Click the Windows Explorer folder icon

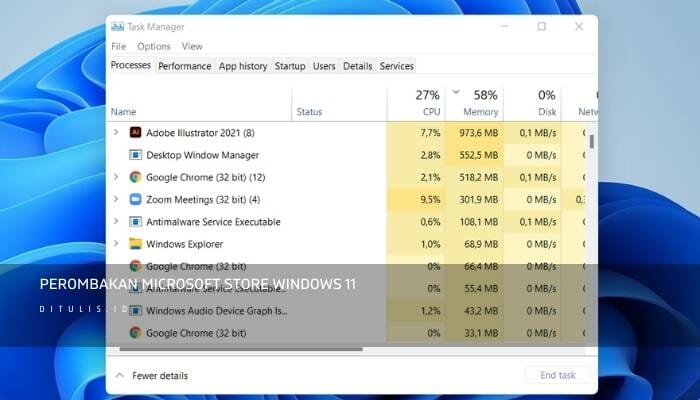click(x=135, y=244)
